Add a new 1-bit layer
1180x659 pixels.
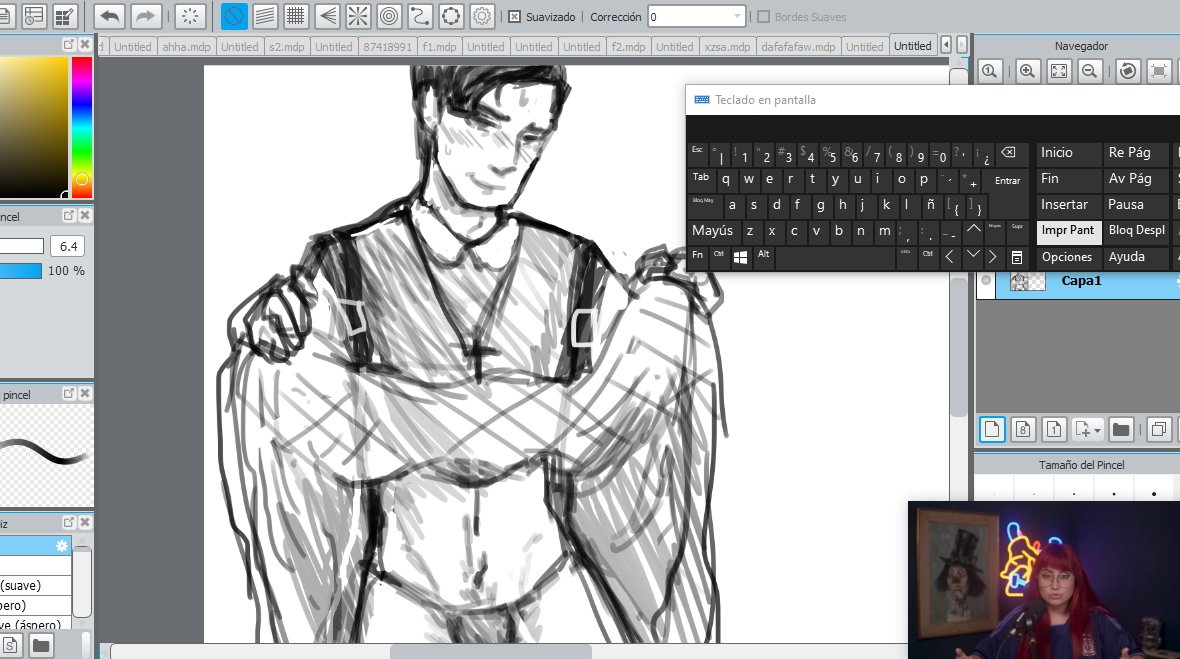click(x=1054, y=430)
